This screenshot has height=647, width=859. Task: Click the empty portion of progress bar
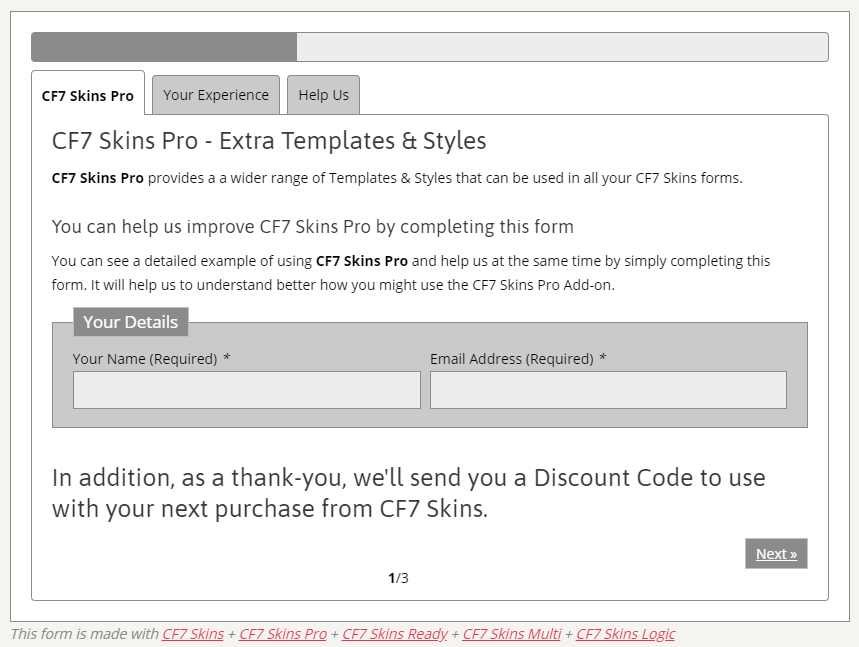pyautogui.click(x=561, y=47)
